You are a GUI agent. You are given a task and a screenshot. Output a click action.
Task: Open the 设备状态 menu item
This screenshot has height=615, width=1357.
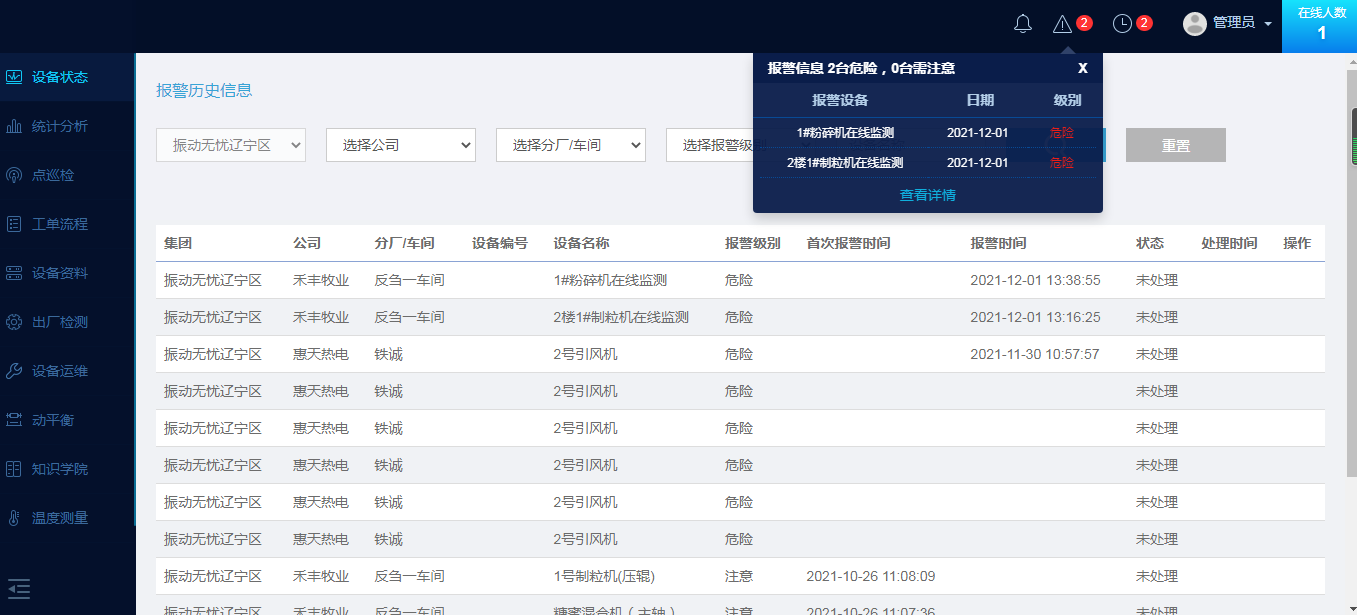60,77
